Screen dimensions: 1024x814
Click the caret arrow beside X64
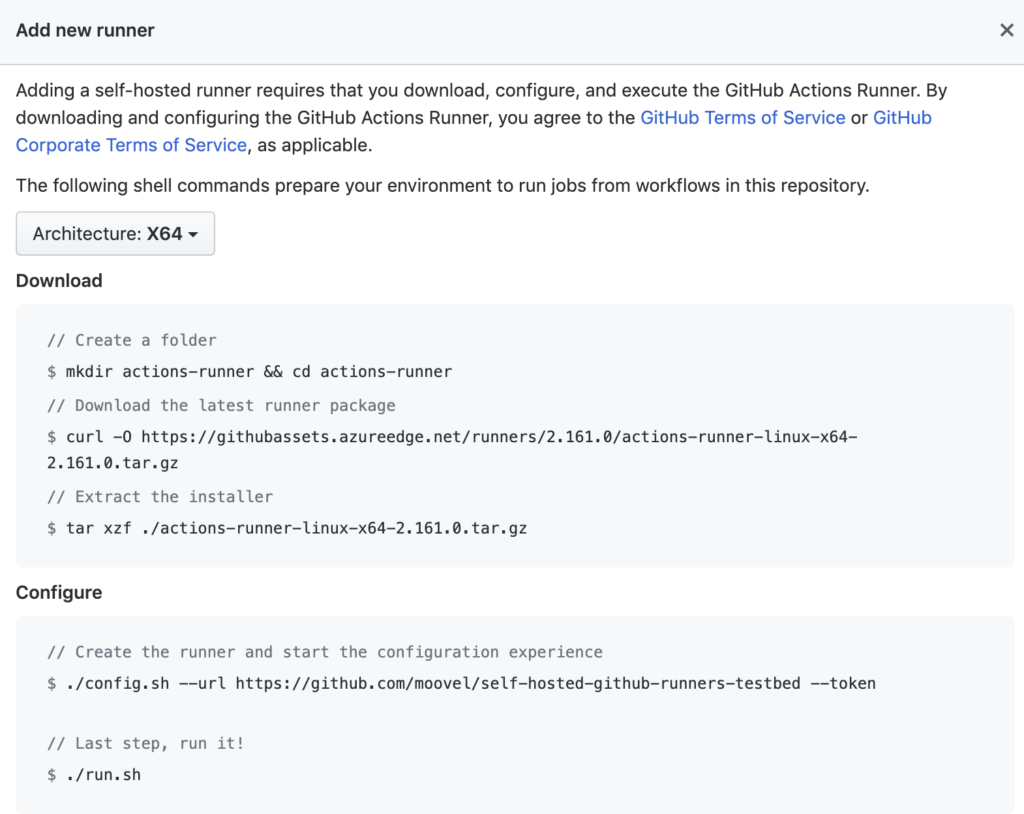pos(193,235)
